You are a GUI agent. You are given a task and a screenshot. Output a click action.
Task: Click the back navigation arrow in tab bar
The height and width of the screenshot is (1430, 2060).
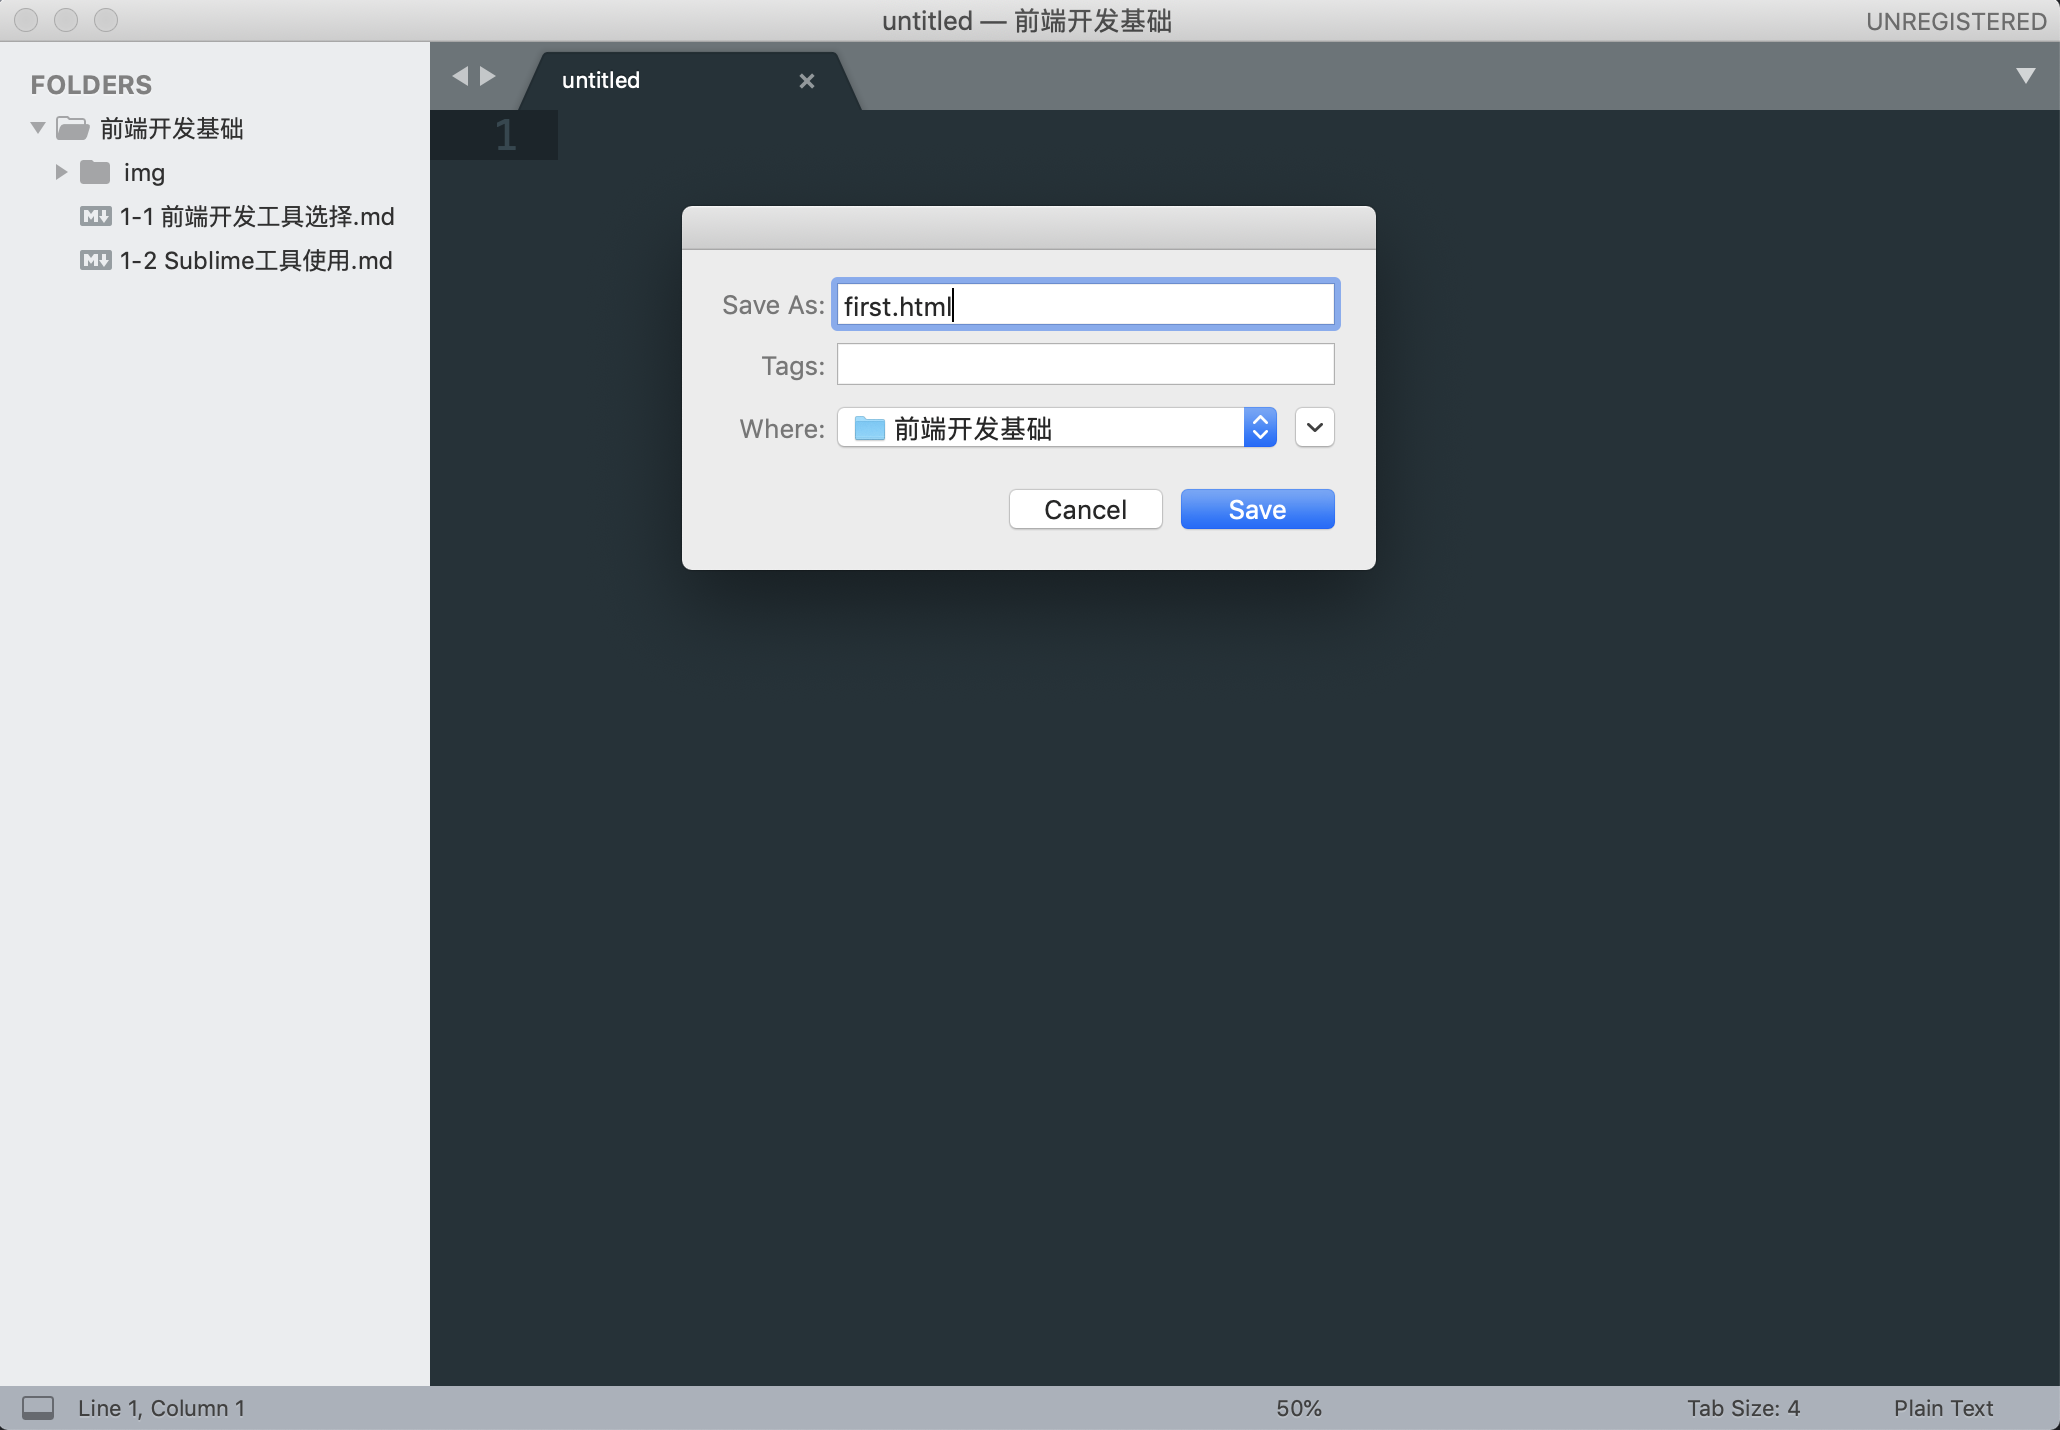[x=460, y=76]
